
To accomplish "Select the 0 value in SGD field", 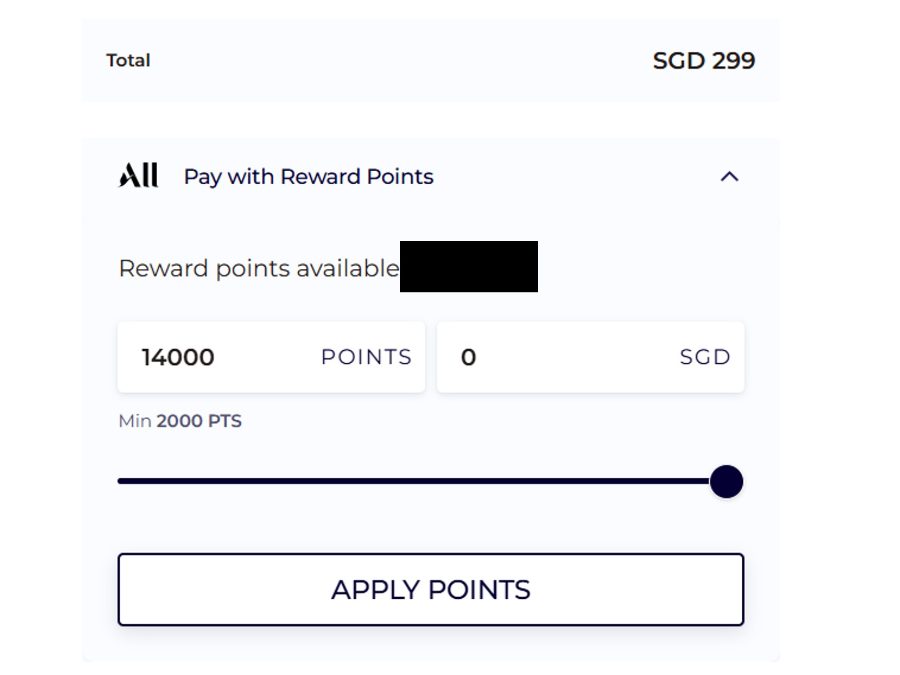I will 468,357.
